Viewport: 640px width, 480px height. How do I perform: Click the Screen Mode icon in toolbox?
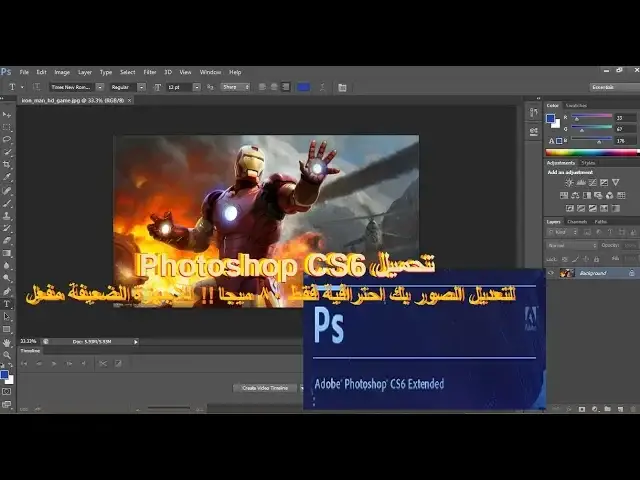tap(7, 404)
